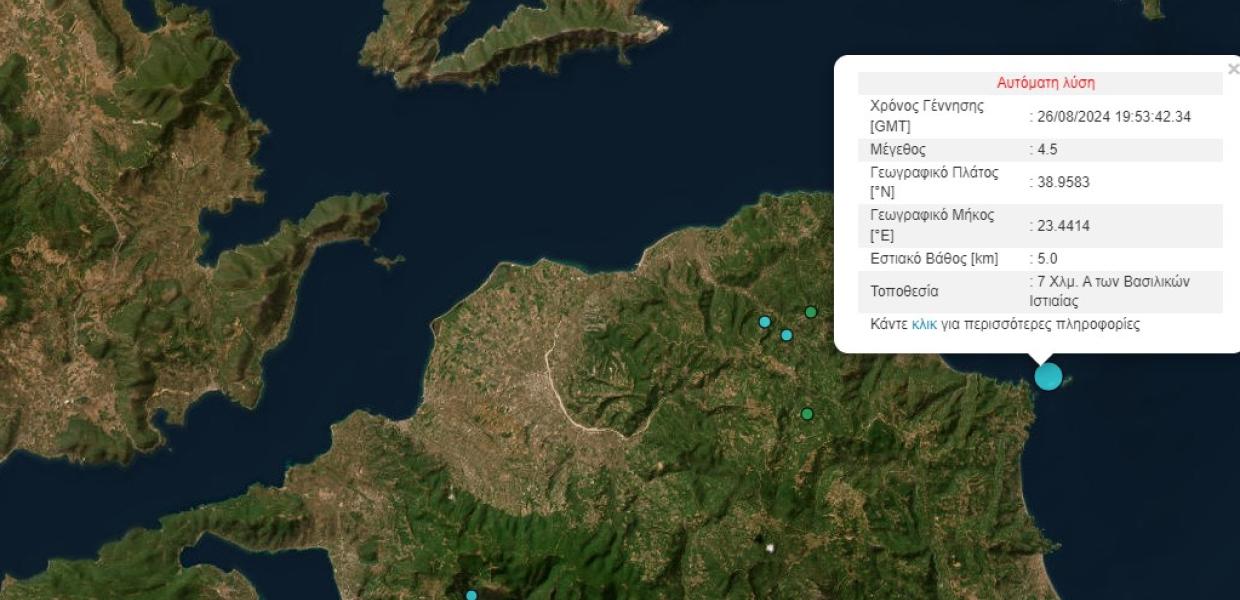Follow the "κλικ" link for more information
The image size is (1240, 600).
point(924,325)
